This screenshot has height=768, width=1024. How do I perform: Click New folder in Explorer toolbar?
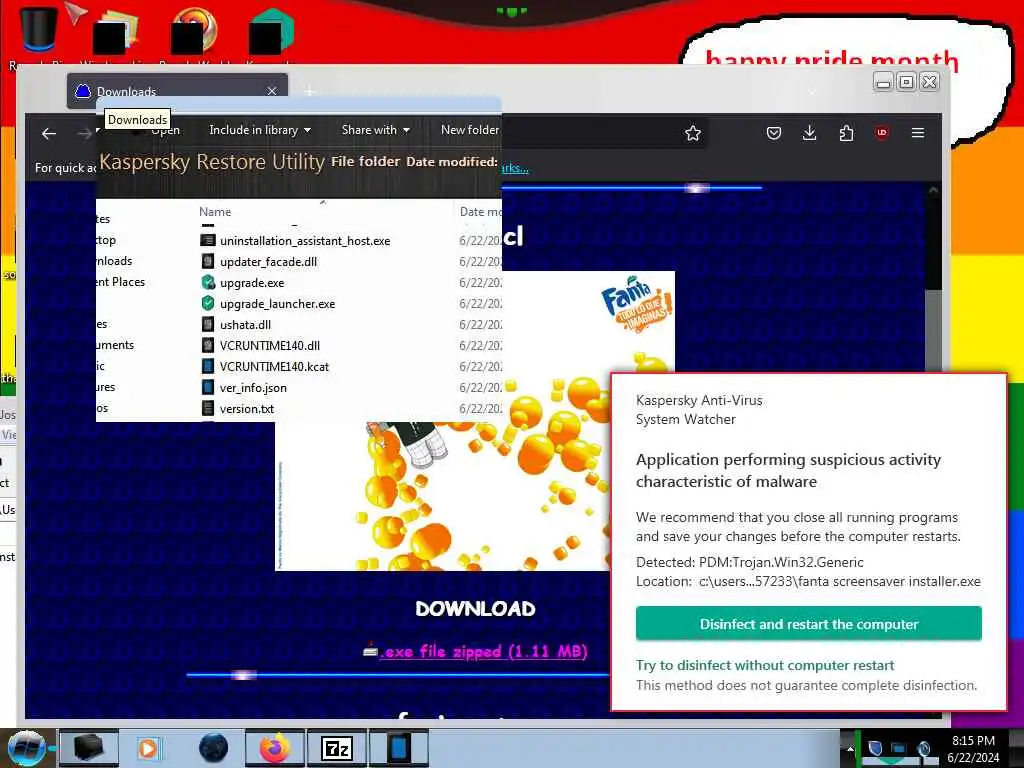point(470,130)
